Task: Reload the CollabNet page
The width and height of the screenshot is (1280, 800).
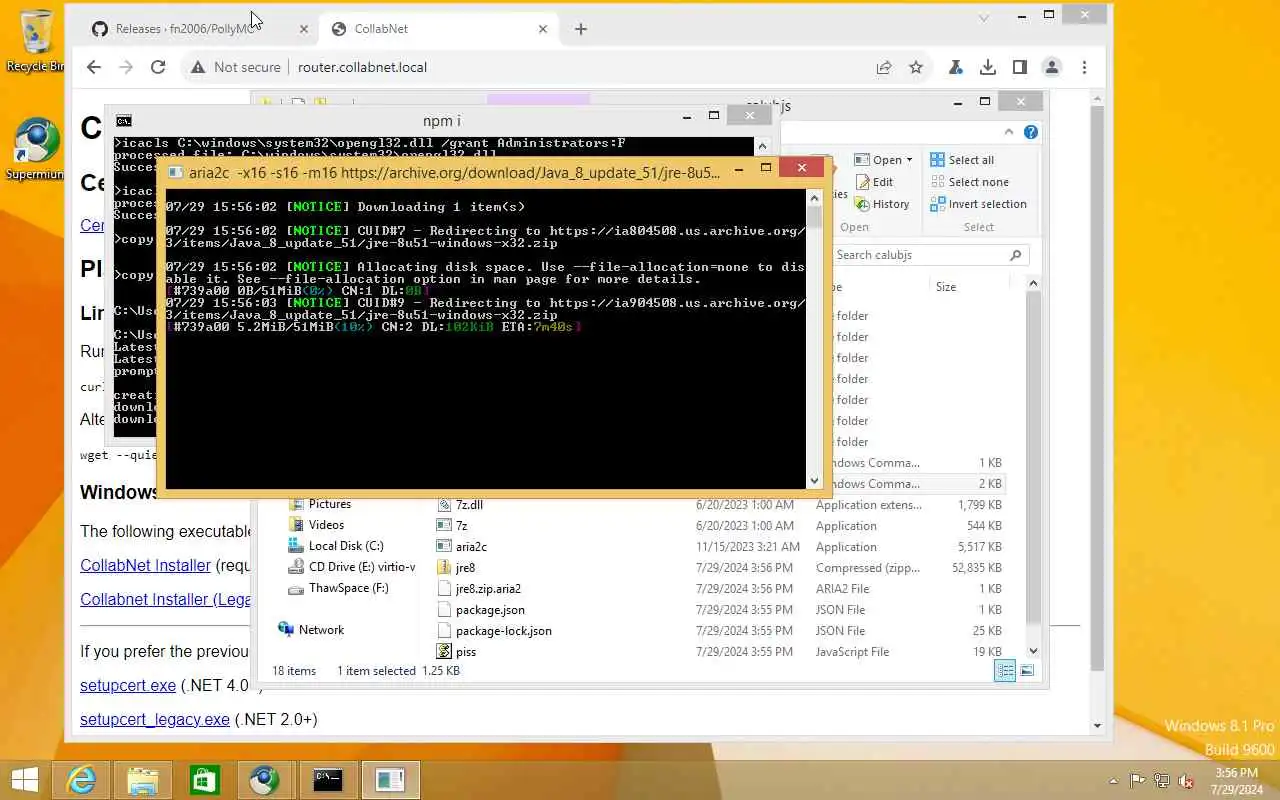Action: pyautogui.click(x=157, y=67)
